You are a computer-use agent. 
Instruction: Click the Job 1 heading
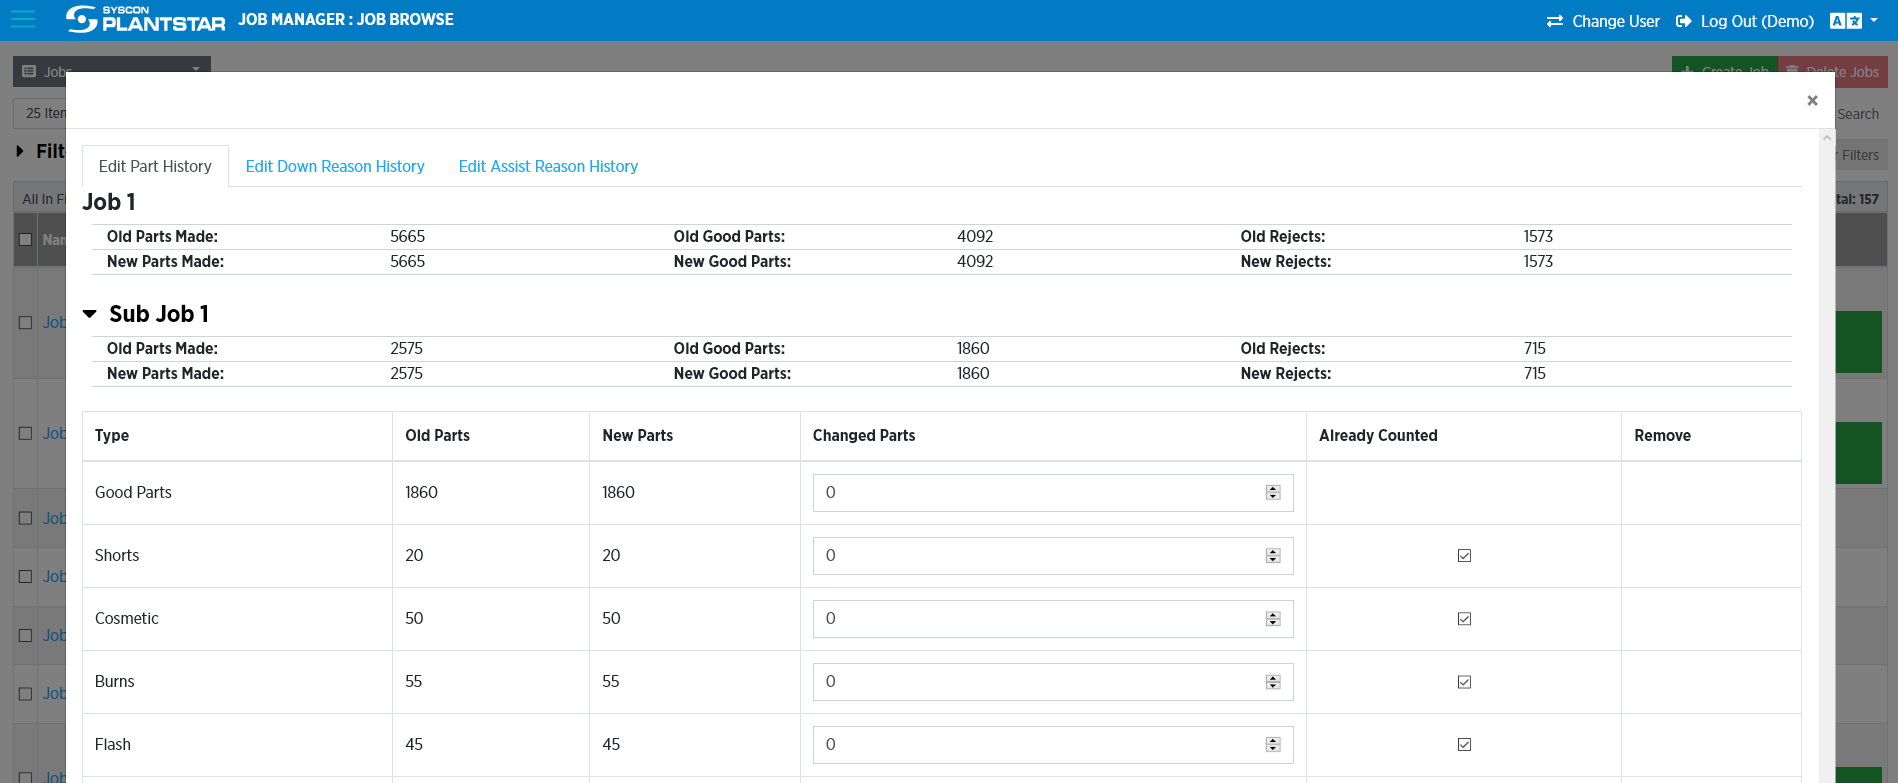(109, 202)
